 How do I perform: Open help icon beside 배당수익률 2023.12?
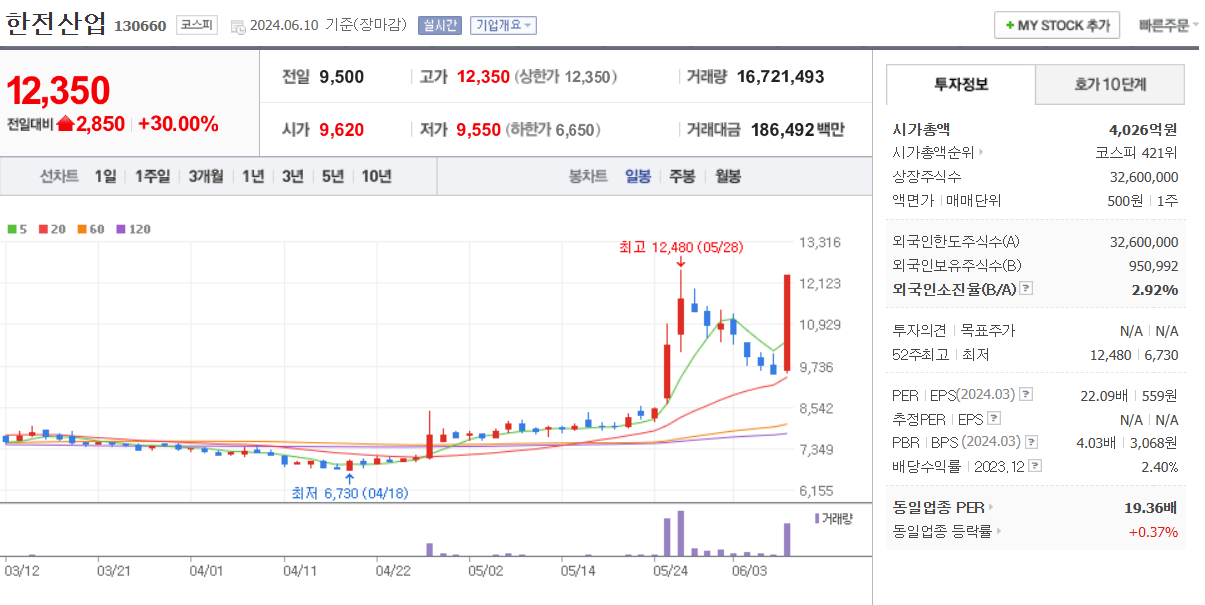[x=1035, y=466]
